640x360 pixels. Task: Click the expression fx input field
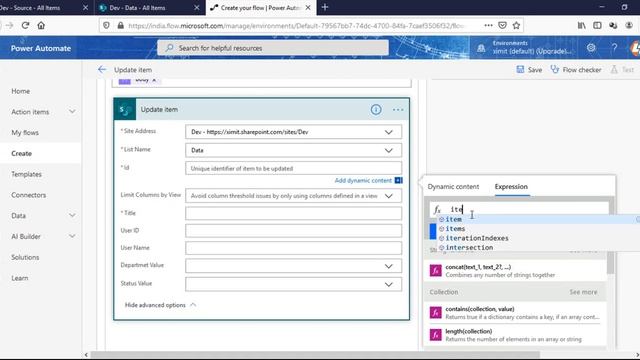(x=518, y=209)
